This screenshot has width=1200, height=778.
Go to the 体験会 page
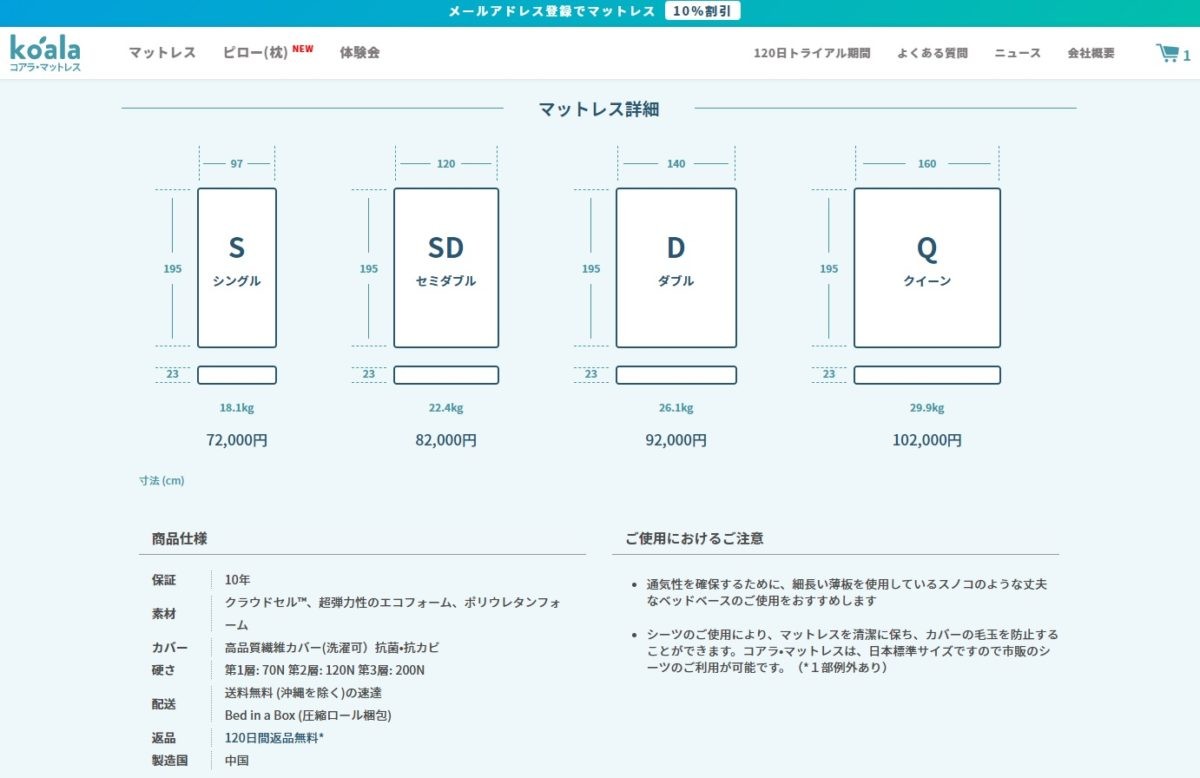pos(360,53)
